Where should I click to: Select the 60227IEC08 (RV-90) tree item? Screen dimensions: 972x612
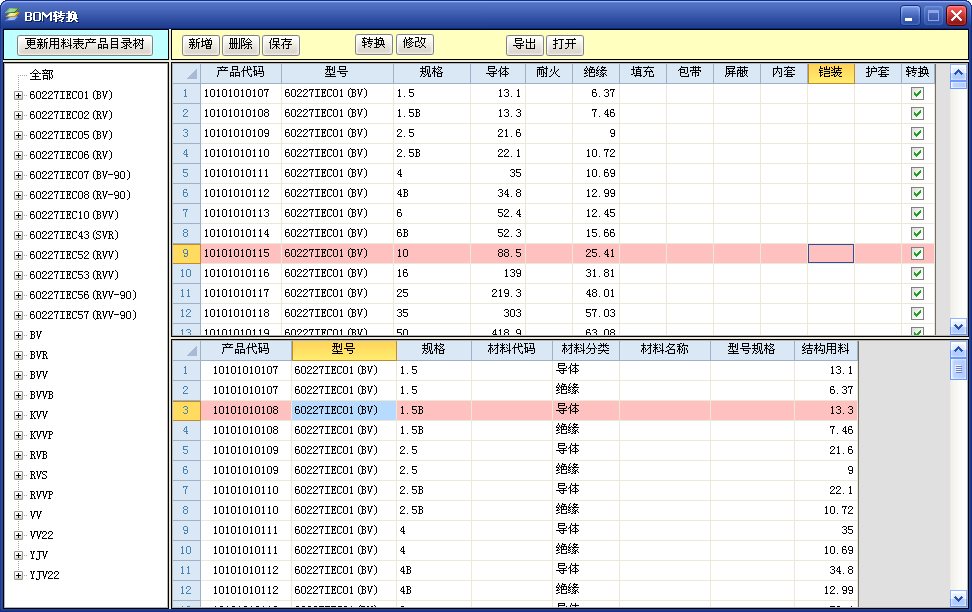(x=80, y=195)
